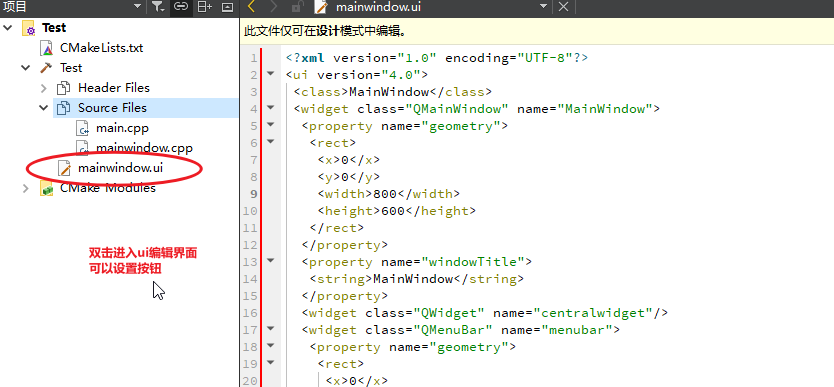Click the width value 800

pyautogui.click(x=385, y=194)
